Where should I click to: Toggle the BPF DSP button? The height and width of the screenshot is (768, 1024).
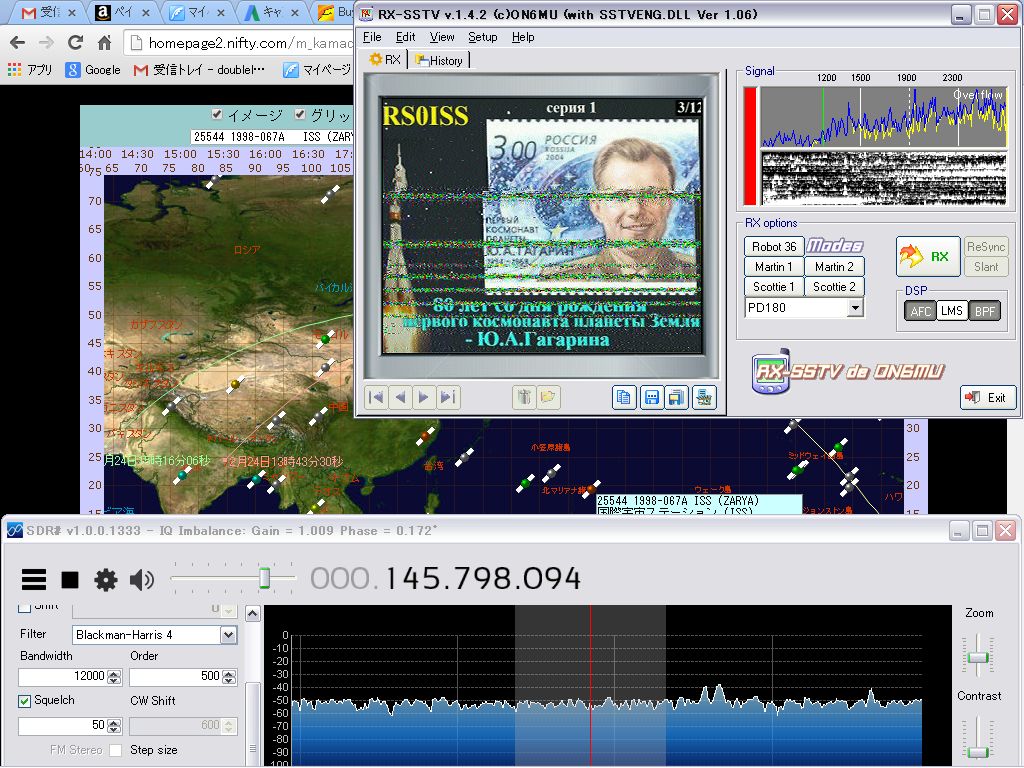pyautogui.click(x=984, y=311)
